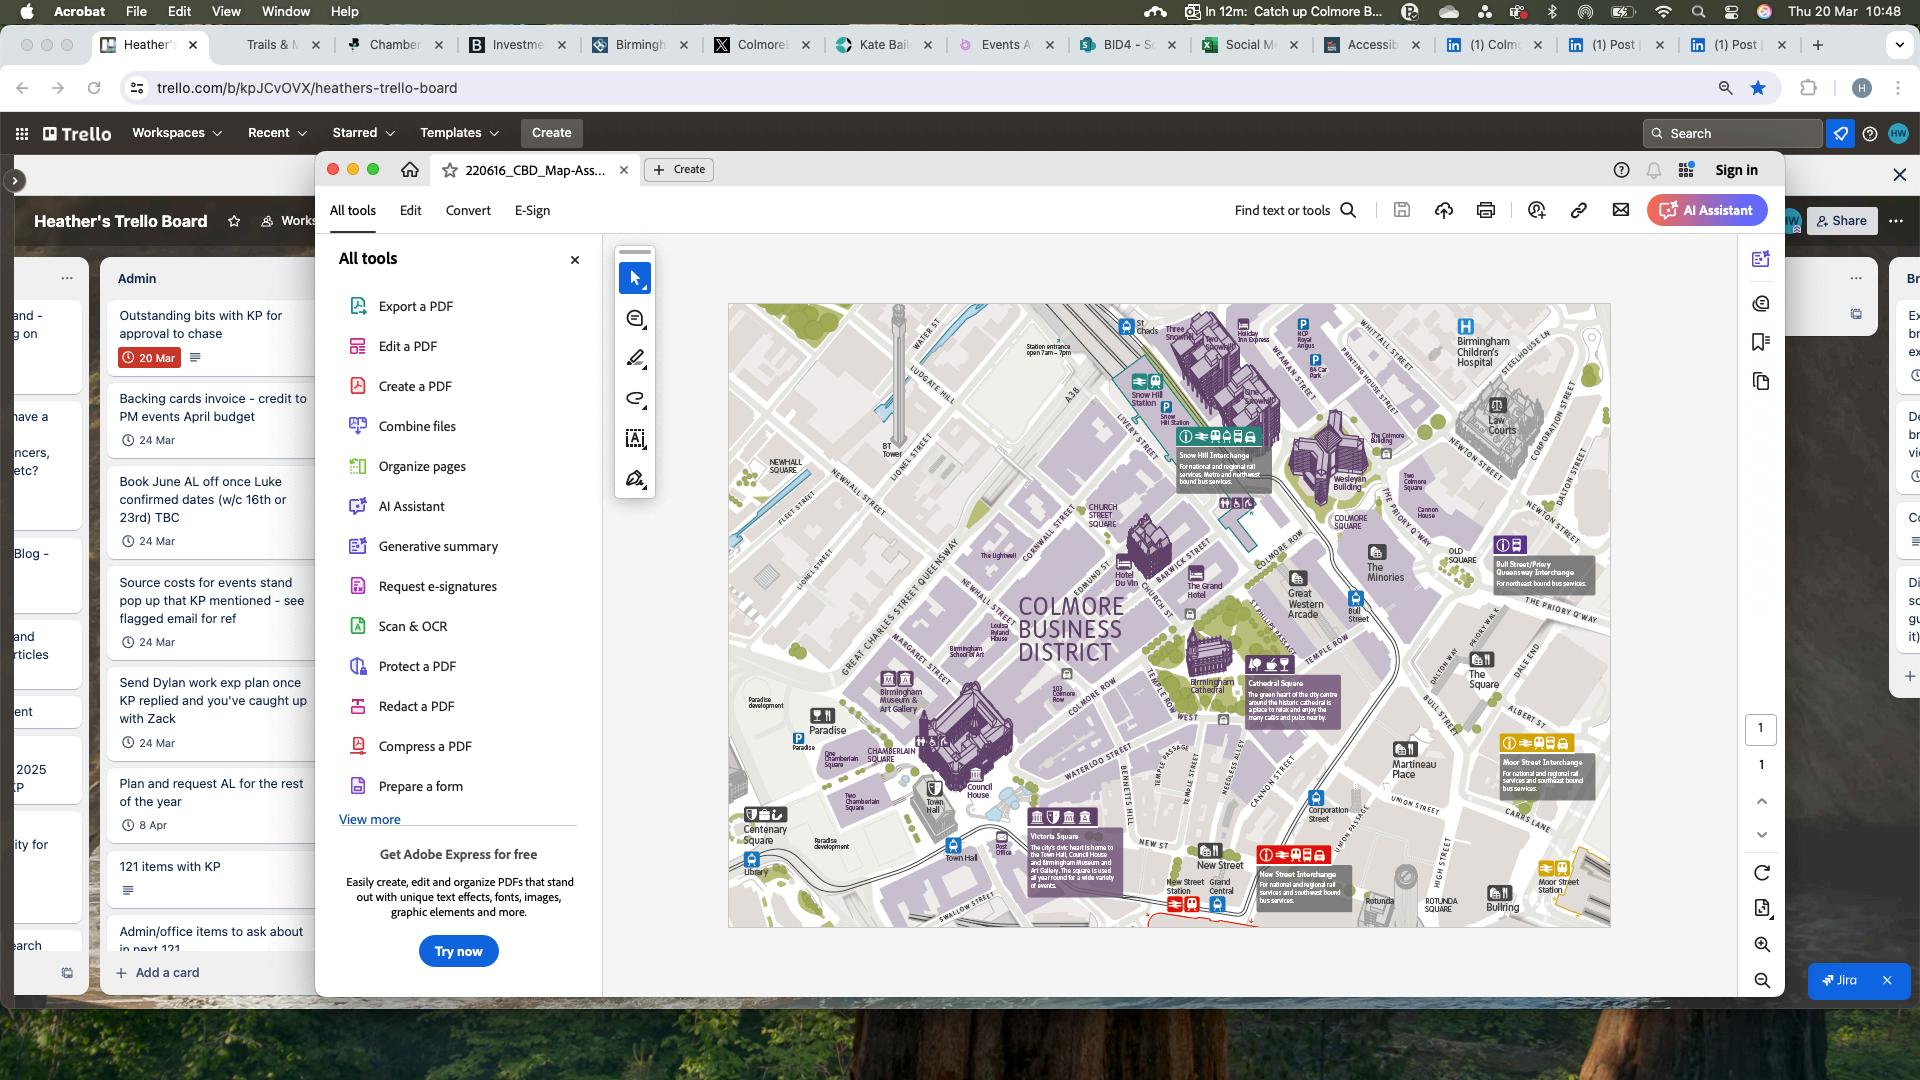1920x1080 pixels.
Task: Star the 220616_CBD_Map document tab
Action: [x=450, y=170]
